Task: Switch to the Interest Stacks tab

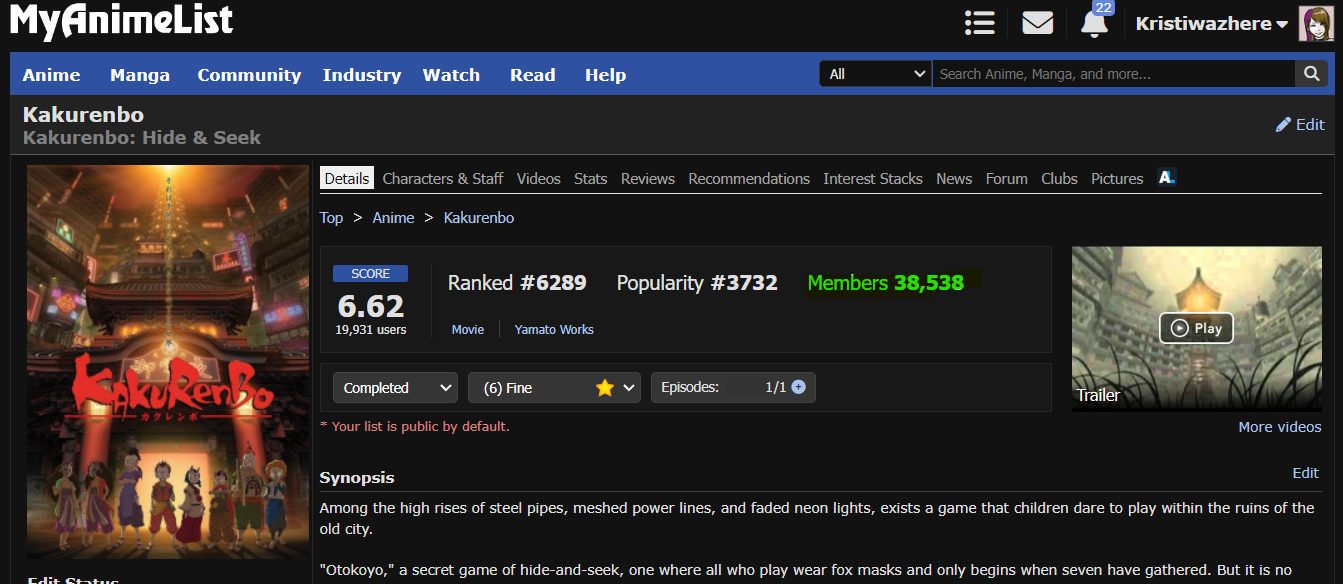Action: pyautogui.click(x=873, y=178)
